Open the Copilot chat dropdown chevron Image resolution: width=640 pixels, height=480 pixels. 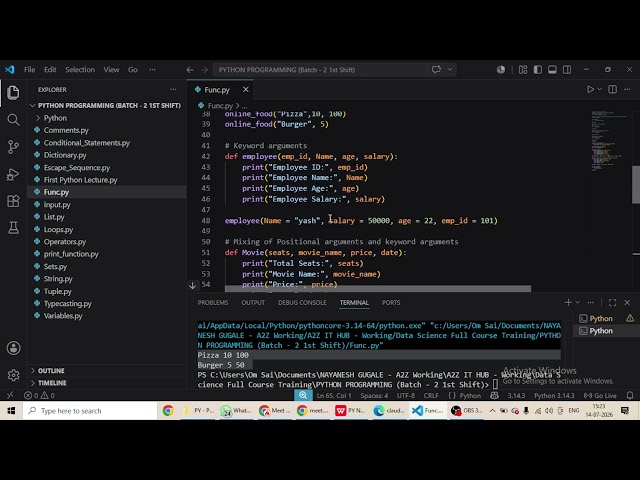(x=450, y=69)
